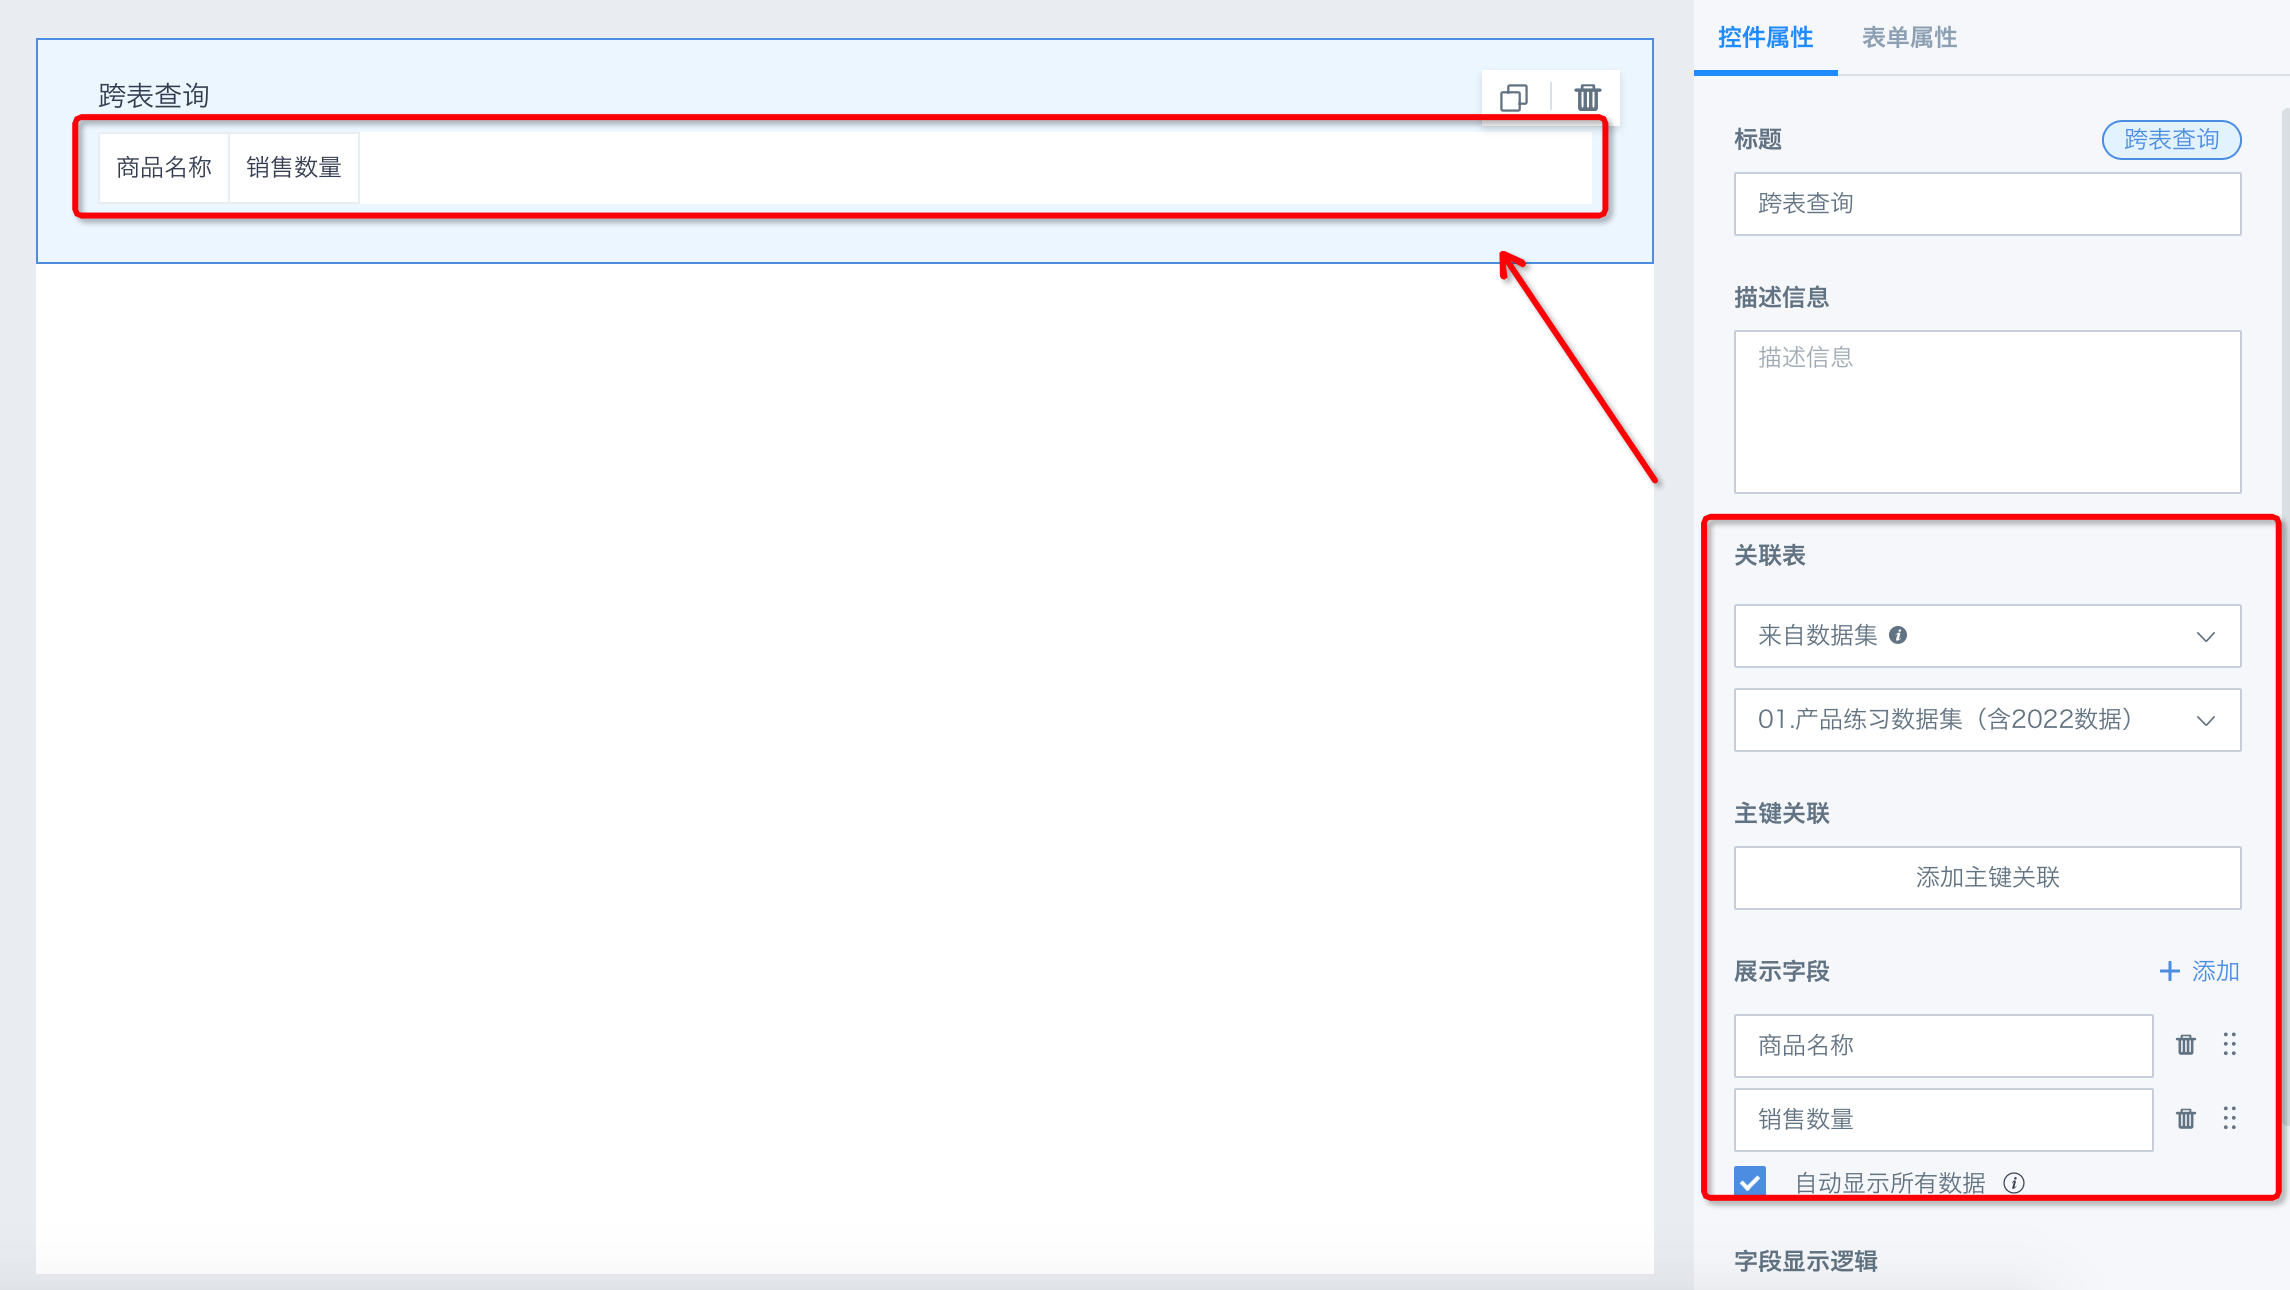This screenshot has width=2290, height=1290.
Task: Click the 商品名称 display field input
Action: (1943, 1046)
